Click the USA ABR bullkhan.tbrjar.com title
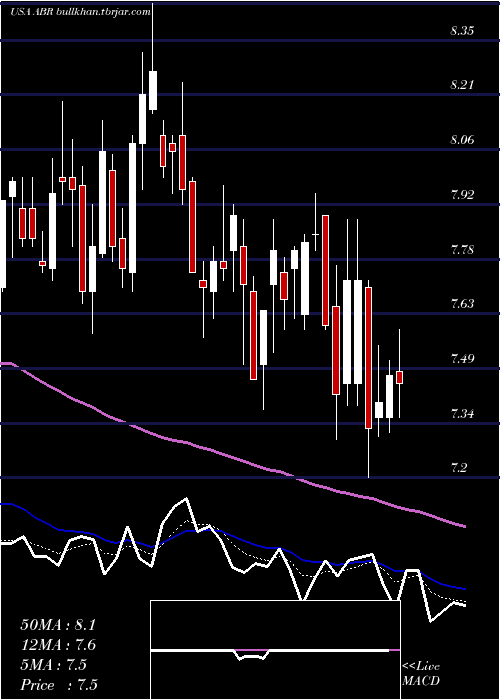The width and height of the screenshot is (500, 700). tap(80, 12)
